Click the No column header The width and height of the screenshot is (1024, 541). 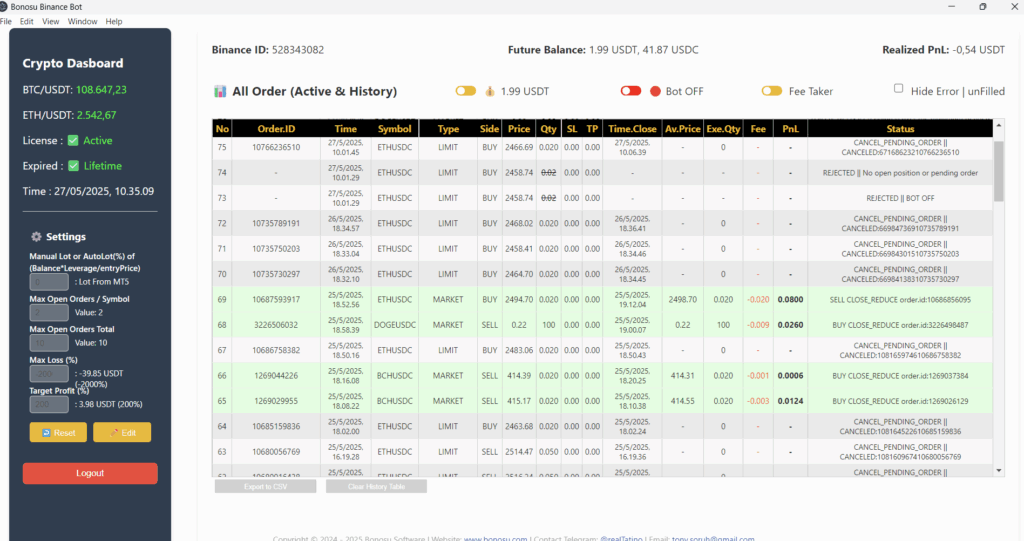(x=222, y=129)
